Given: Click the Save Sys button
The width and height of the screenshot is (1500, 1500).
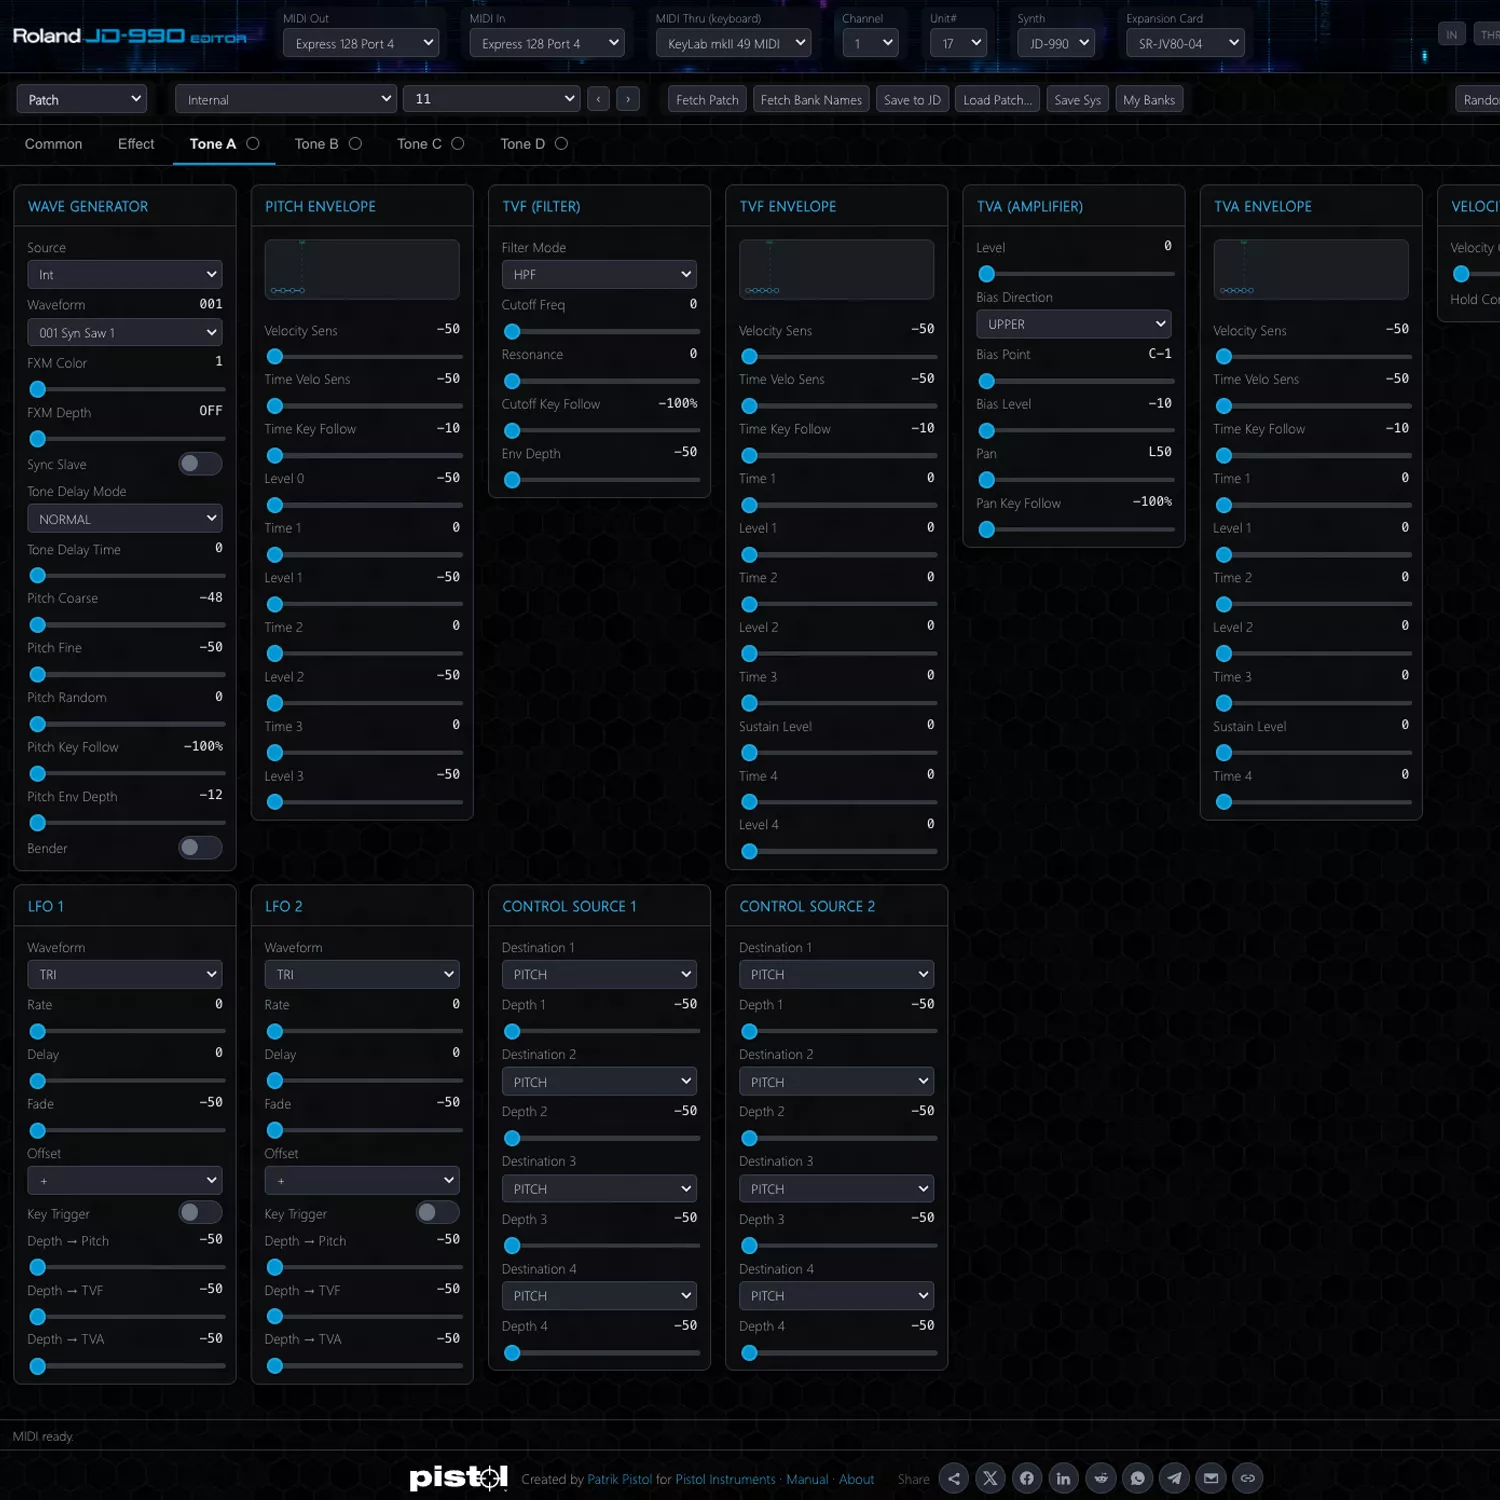Looking at the screenshot, I should coord(1077,99).
